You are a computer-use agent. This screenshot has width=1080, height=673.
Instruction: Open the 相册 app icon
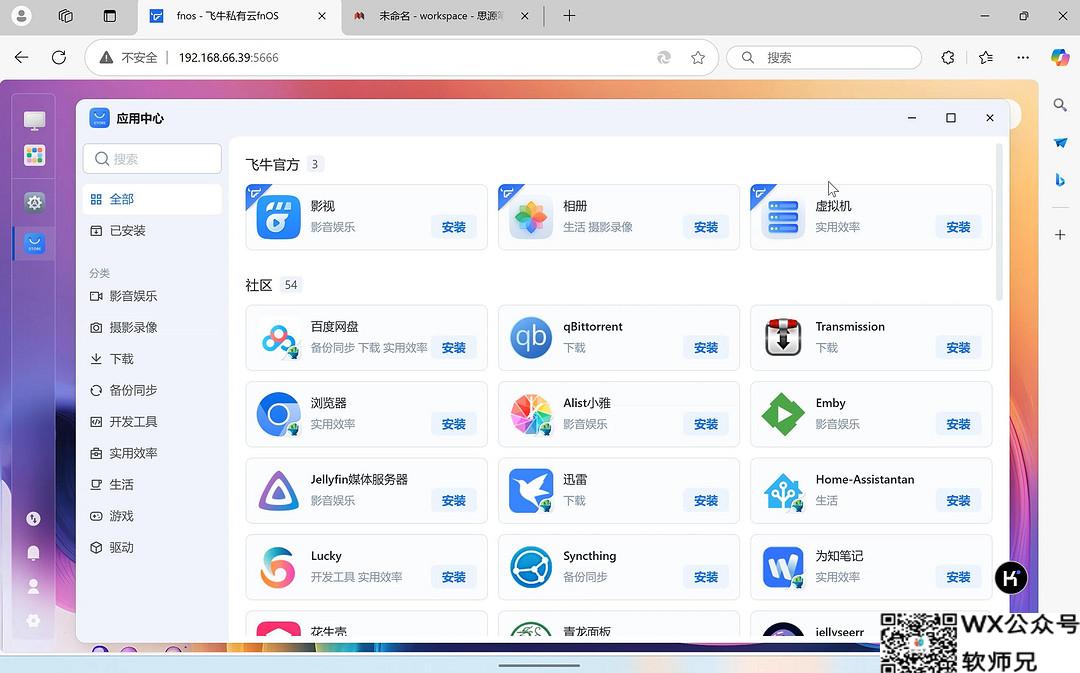click(531, 217)
